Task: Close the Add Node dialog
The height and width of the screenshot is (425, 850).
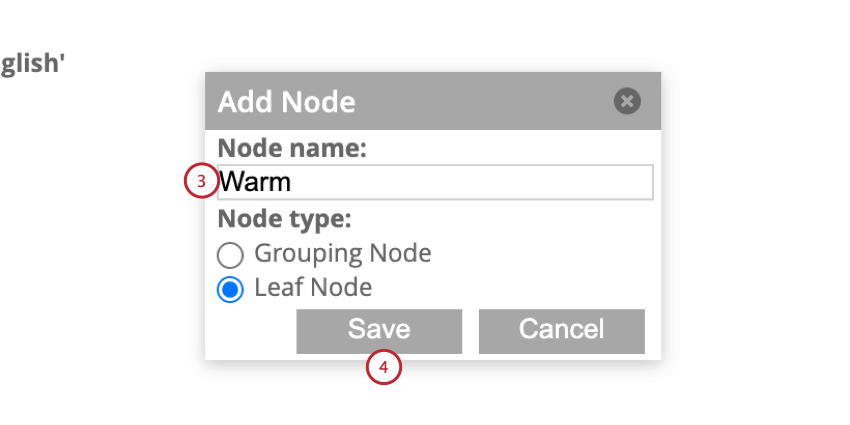Action: [627, 101]
